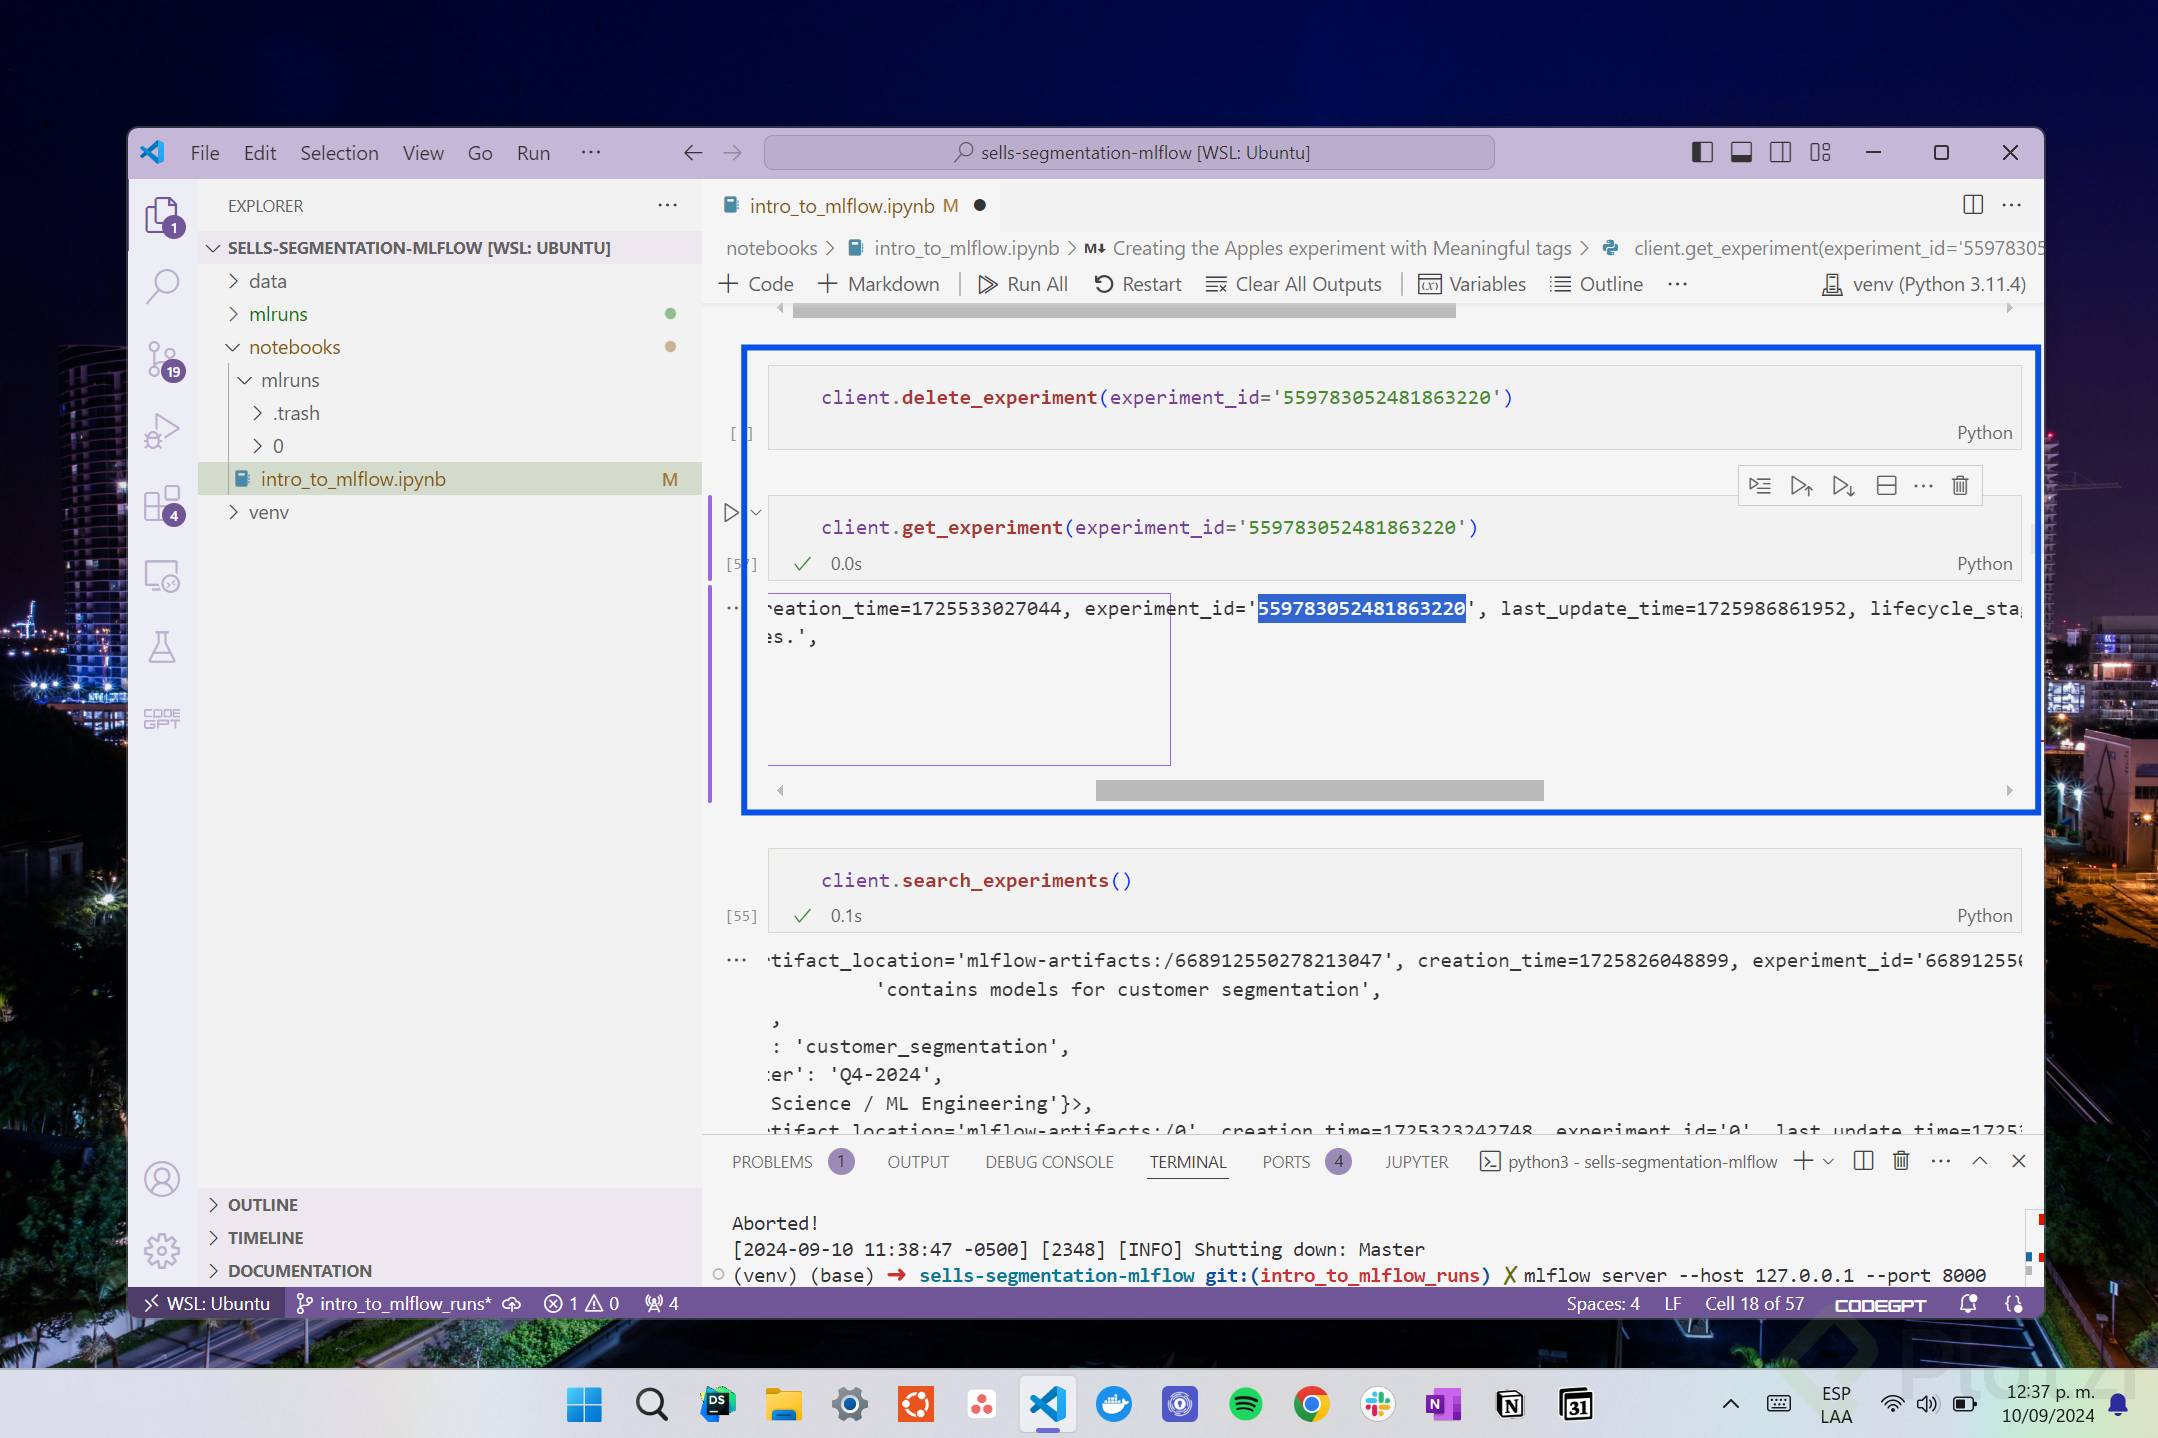The width and height of the screenshot is (2158, 1438).
Task: Expand the OUTLINE section
Action: pyautogui.click(x=262, y=1205)
